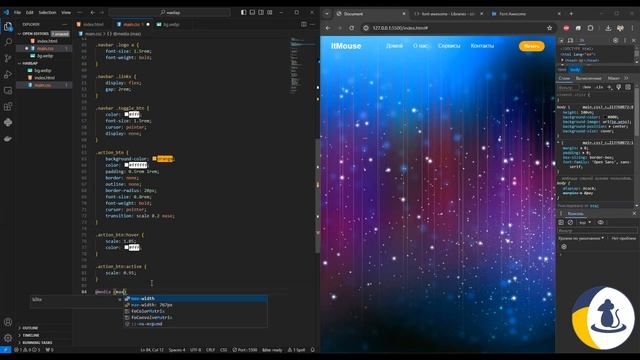Click VS Code remote indicator in status bar
Screen dimensions: 640x360
click(x=5, y=350)
